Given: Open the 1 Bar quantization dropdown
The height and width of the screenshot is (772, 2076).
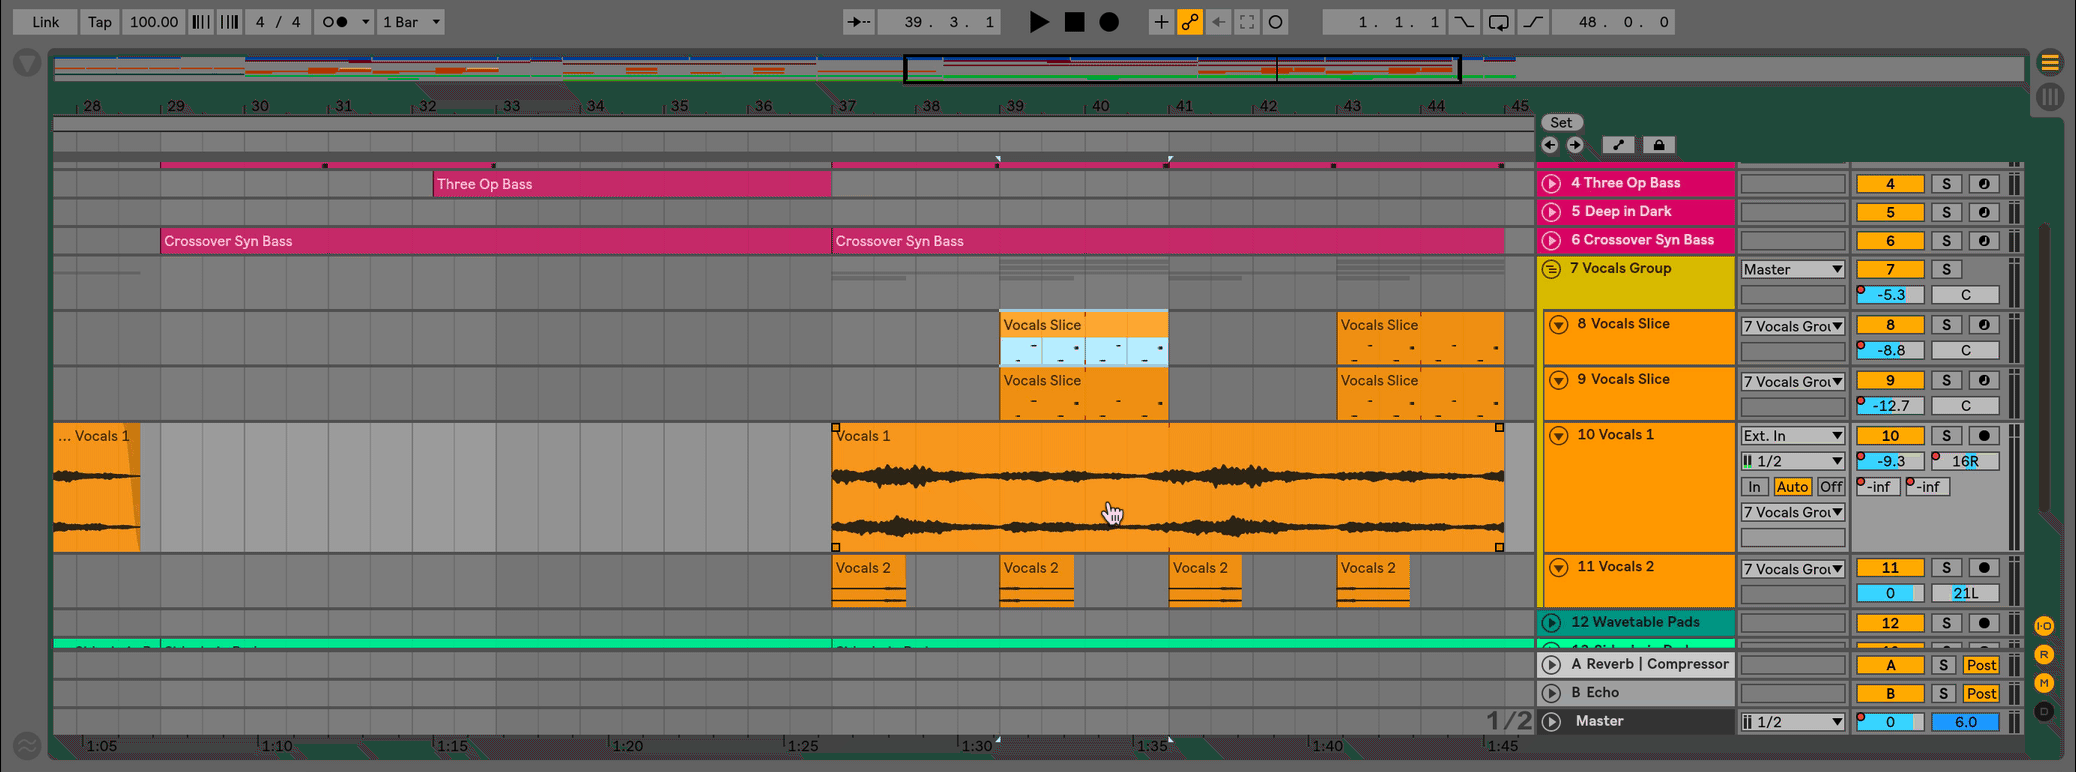Looking at the screenshot, I should [x=411, y=22].
